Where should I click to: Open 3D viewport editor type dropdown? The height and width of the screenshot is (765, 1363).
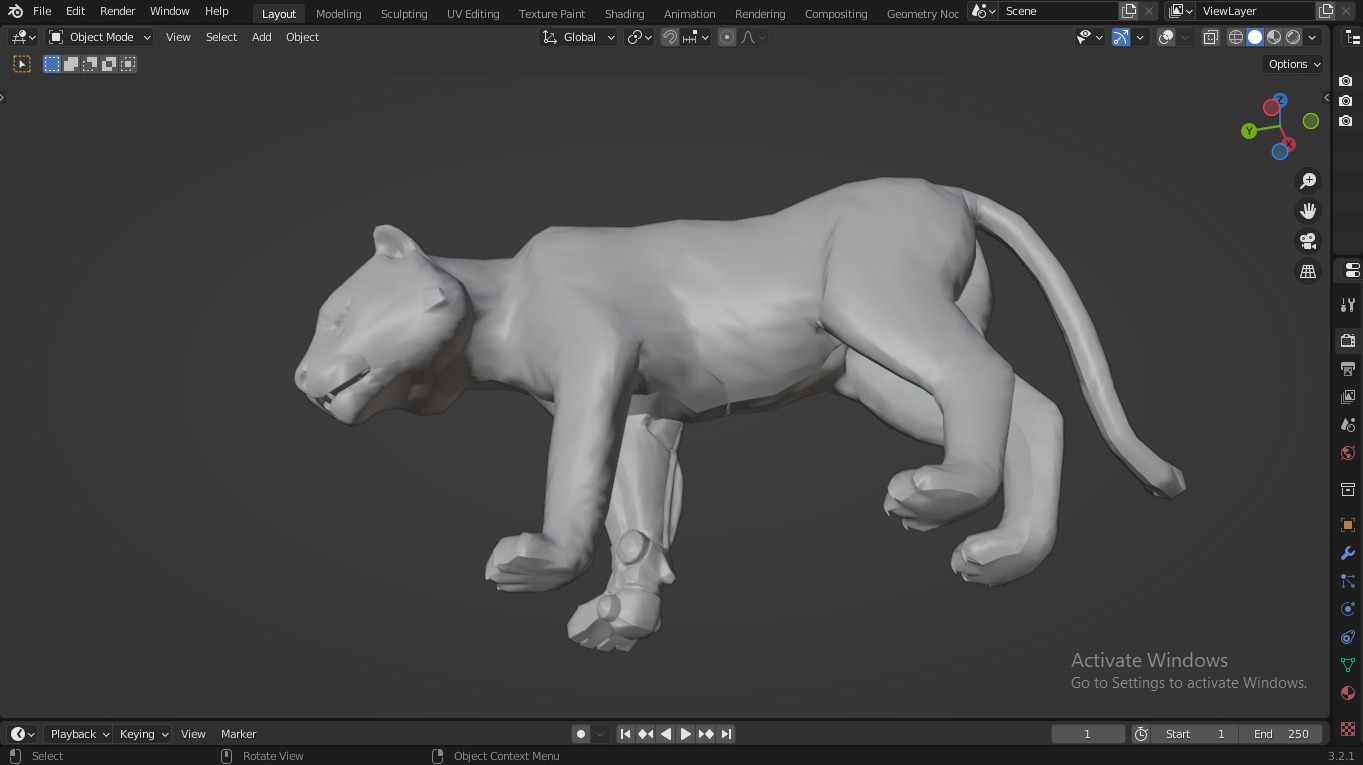tap(23, 37)
